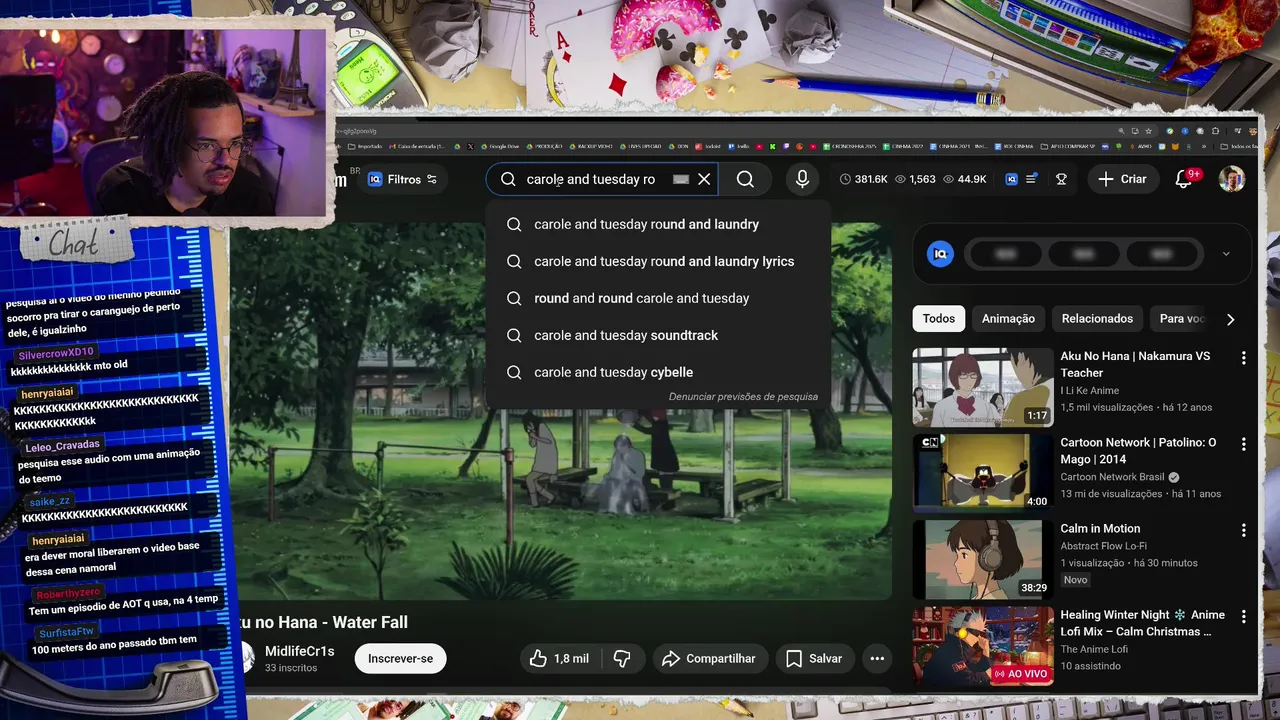Open Aku No Hana Nakamura VS Teacher thumbnail
Viewport: 1280px width, 720px height.
pyautogui.click(x=983, y=387)
